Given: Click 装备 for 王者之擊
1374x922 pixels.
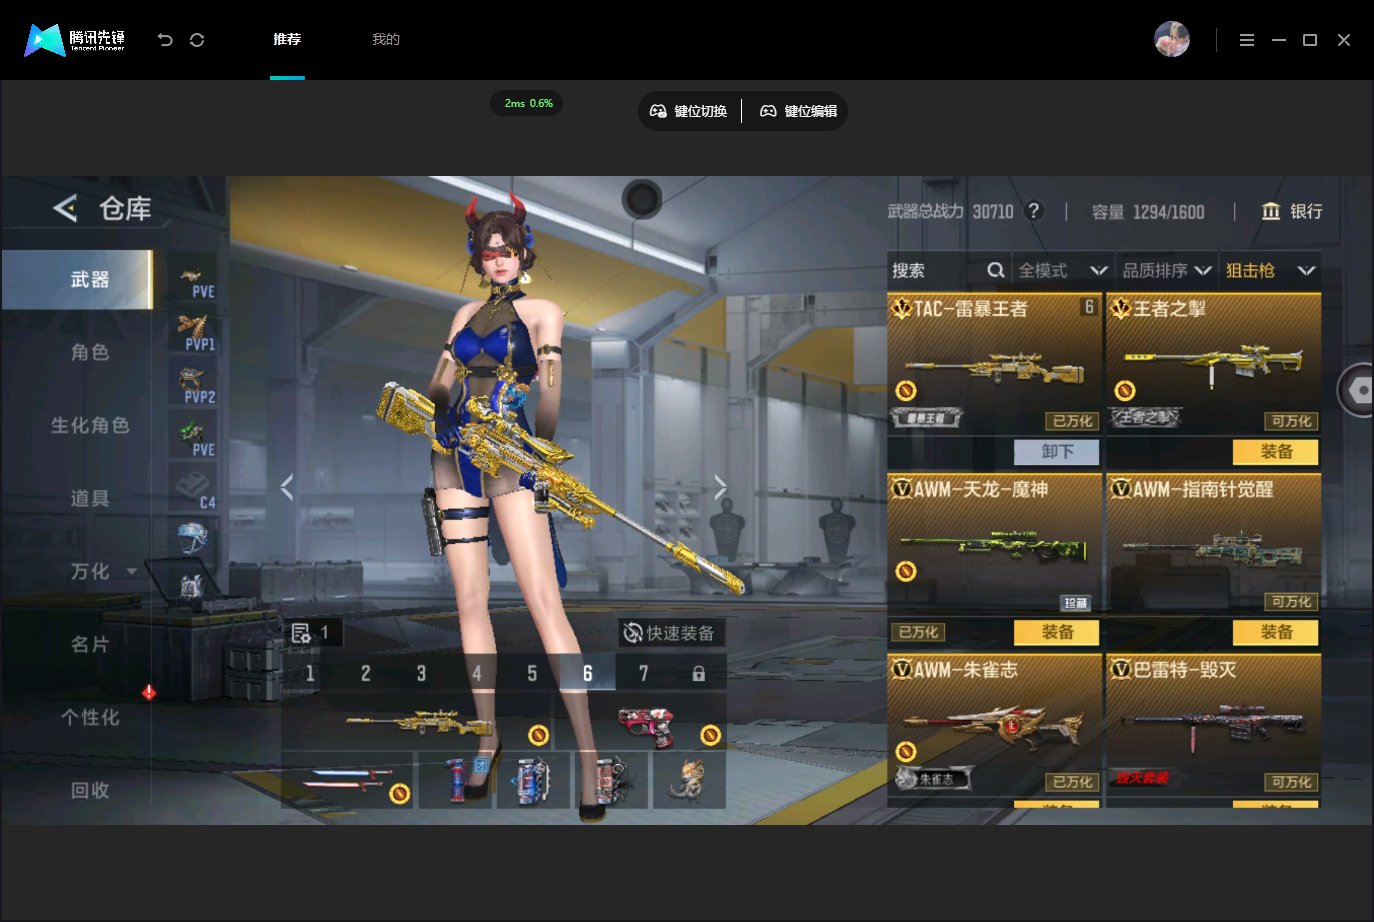Looking at the screenshot, I should [x=1276, y=452].
